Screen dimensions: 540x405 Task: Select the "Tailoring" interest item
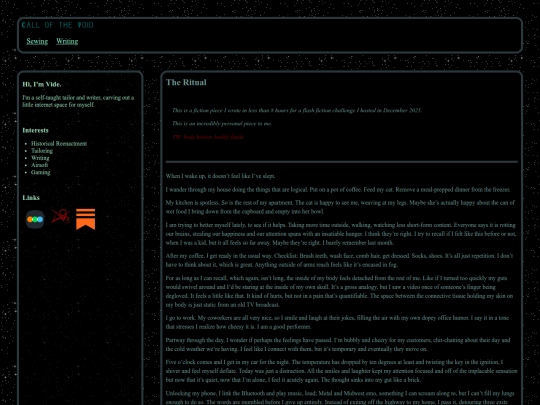42,151
